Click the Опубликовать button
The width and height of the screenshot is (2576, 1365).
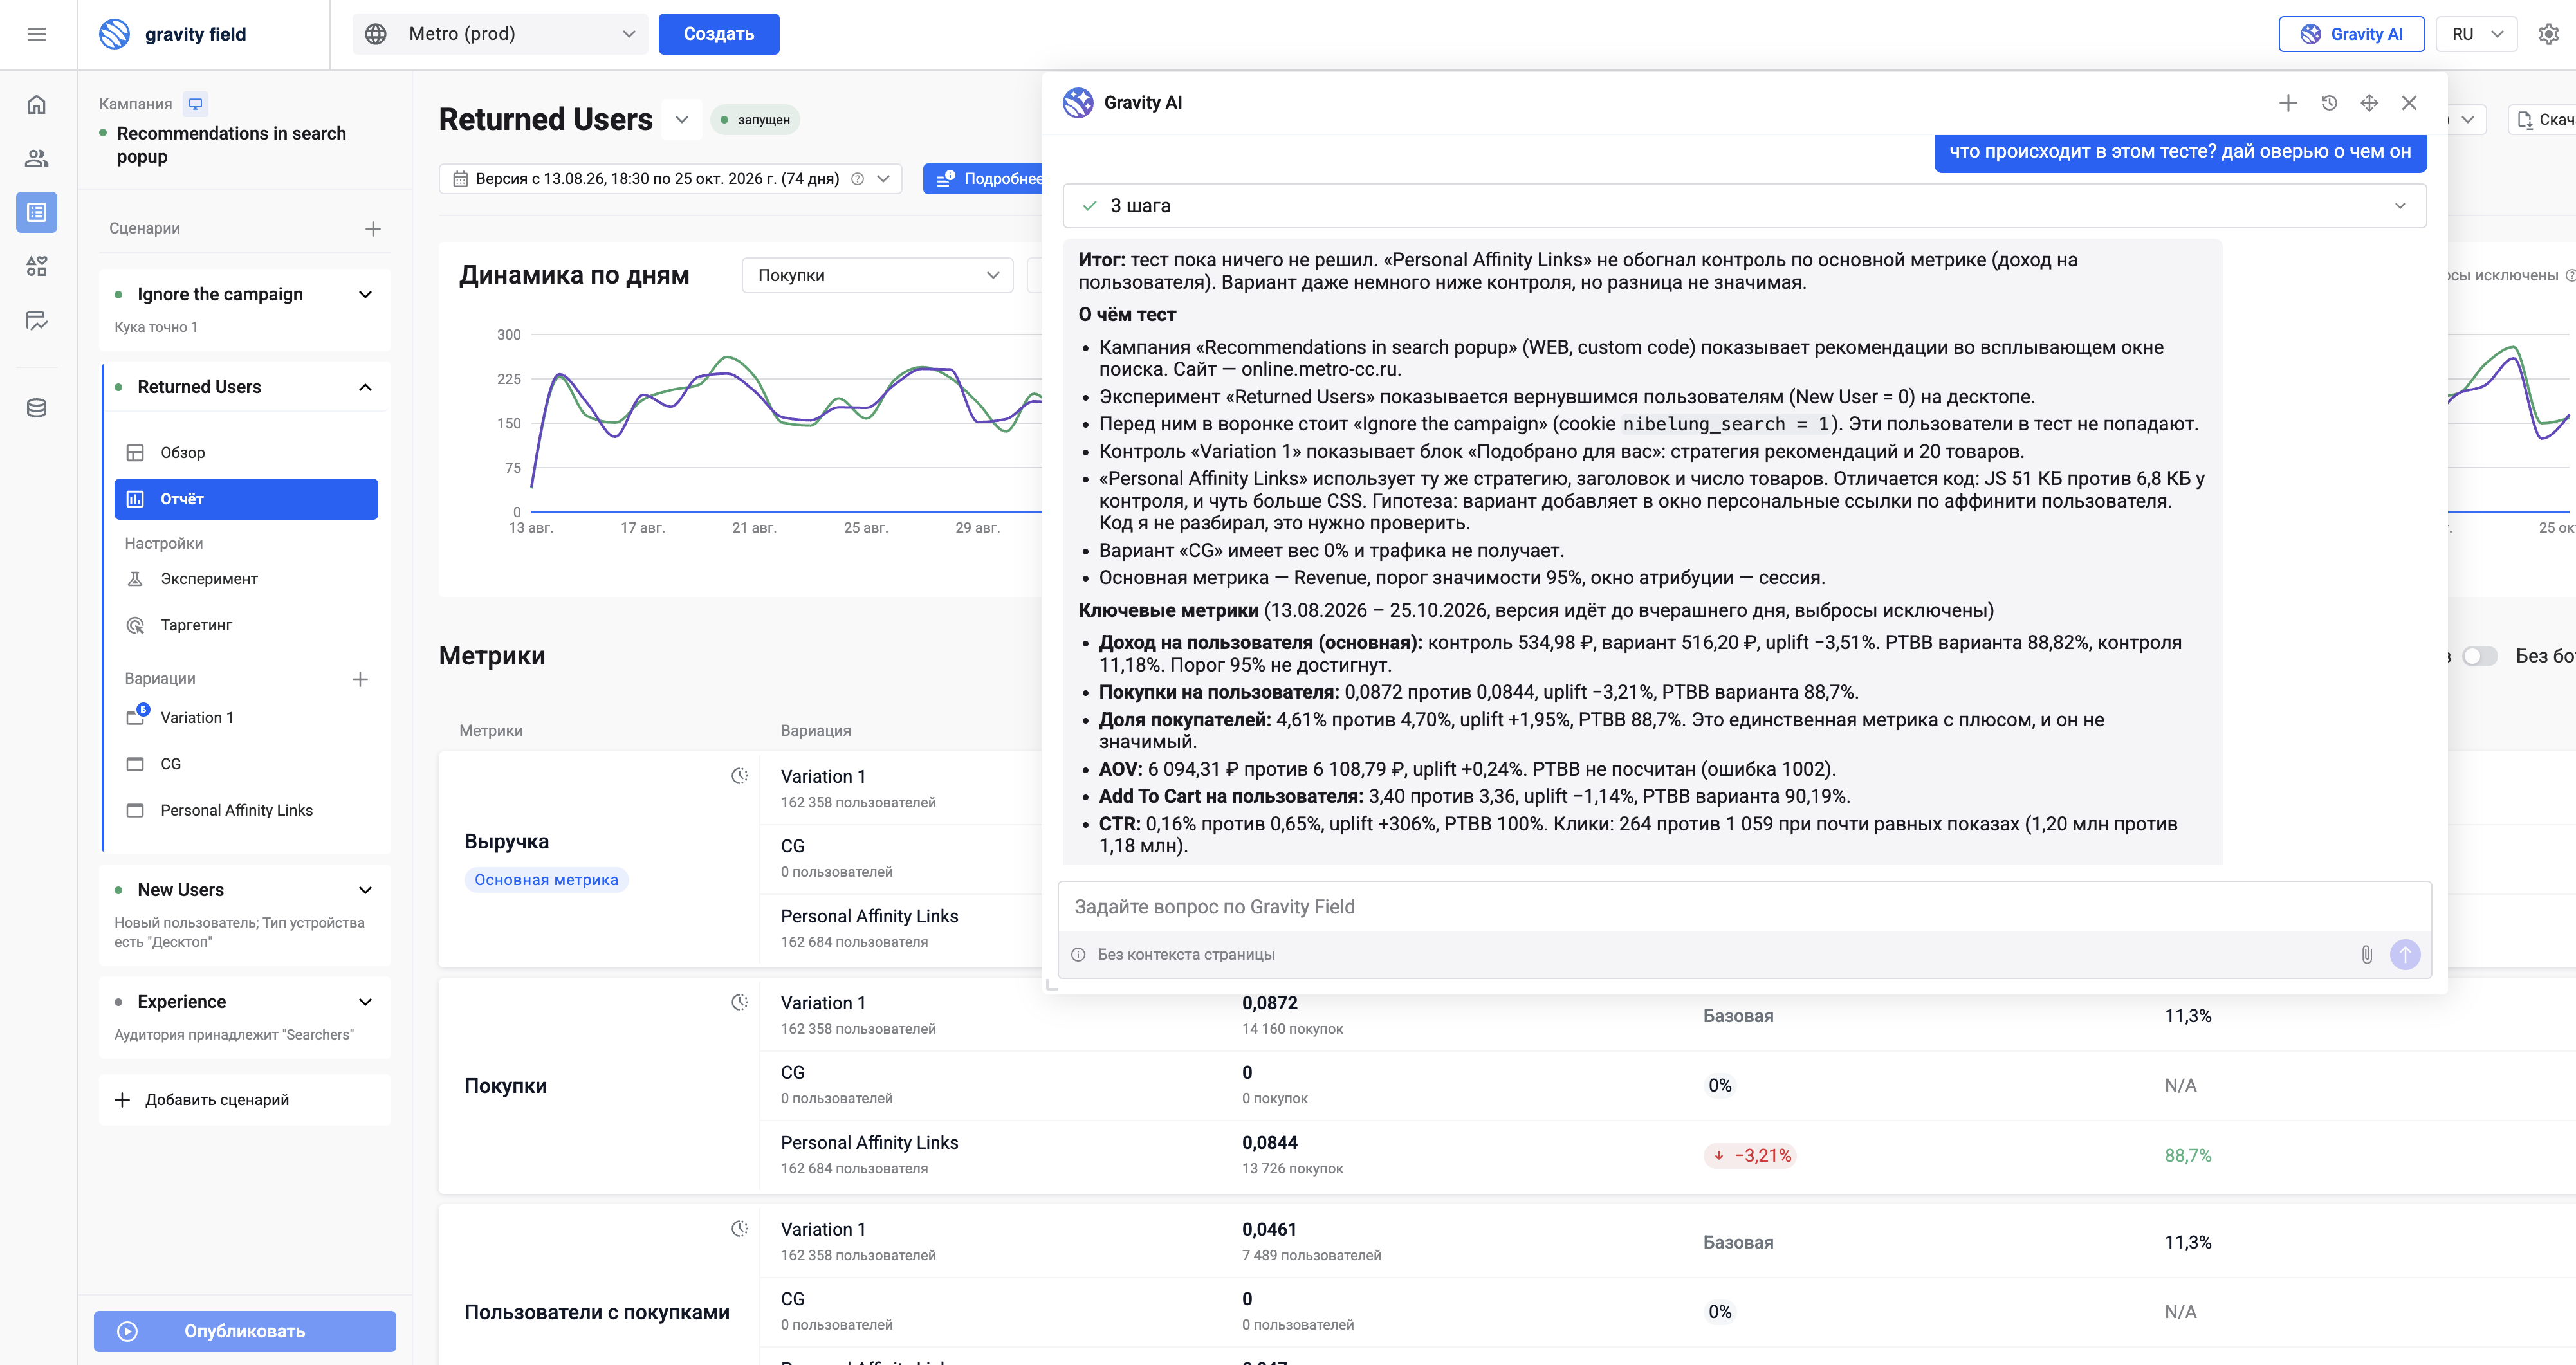[x=245, y=1331]
